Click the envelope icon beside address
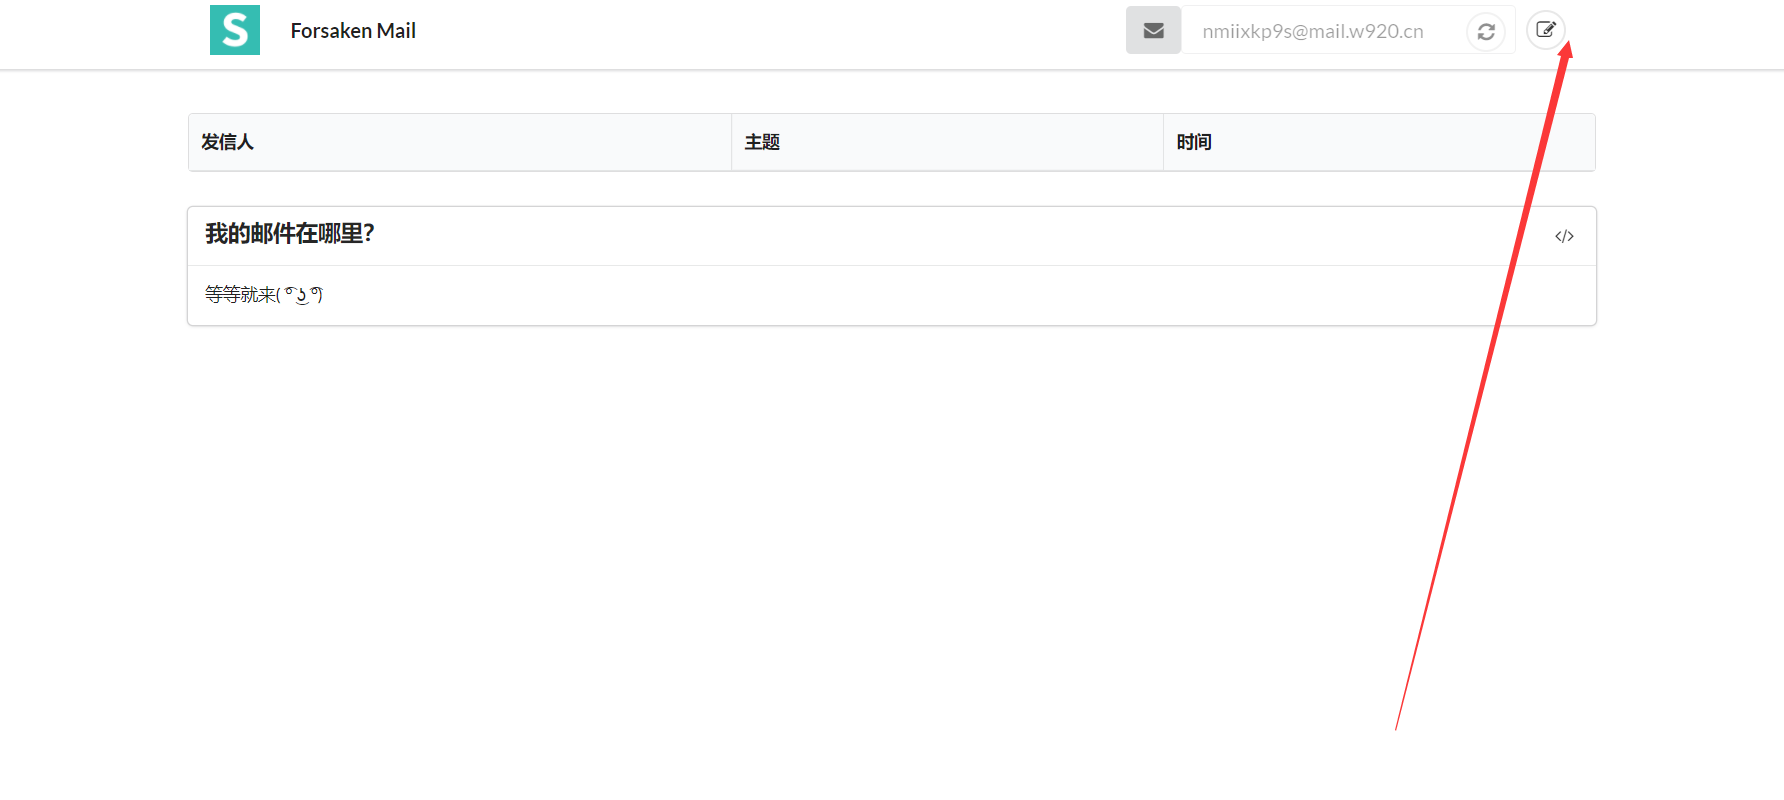The image size is (1784, 800). pyautogui.click(x=1153, y=30)
